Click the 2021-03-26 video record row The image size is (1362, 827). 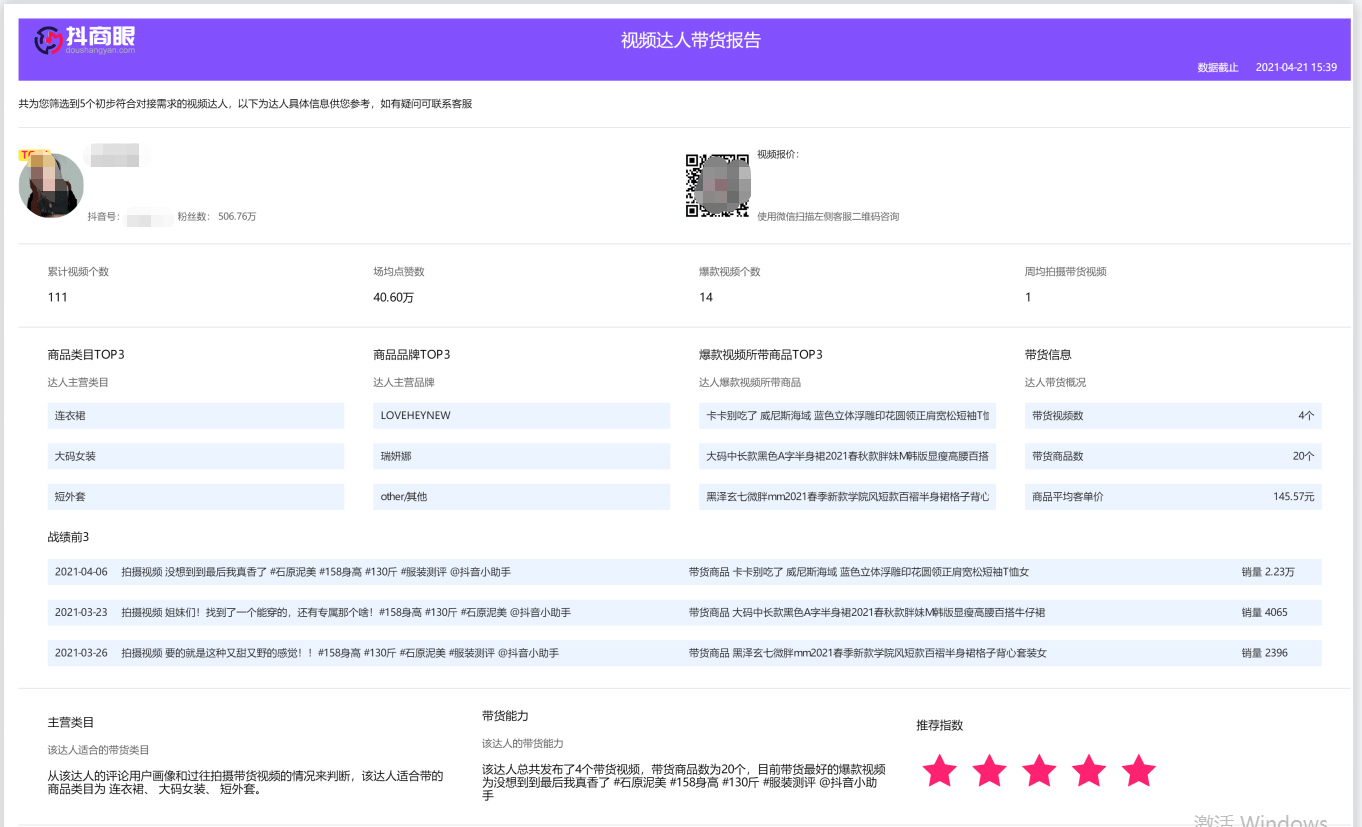click(685, 653)
